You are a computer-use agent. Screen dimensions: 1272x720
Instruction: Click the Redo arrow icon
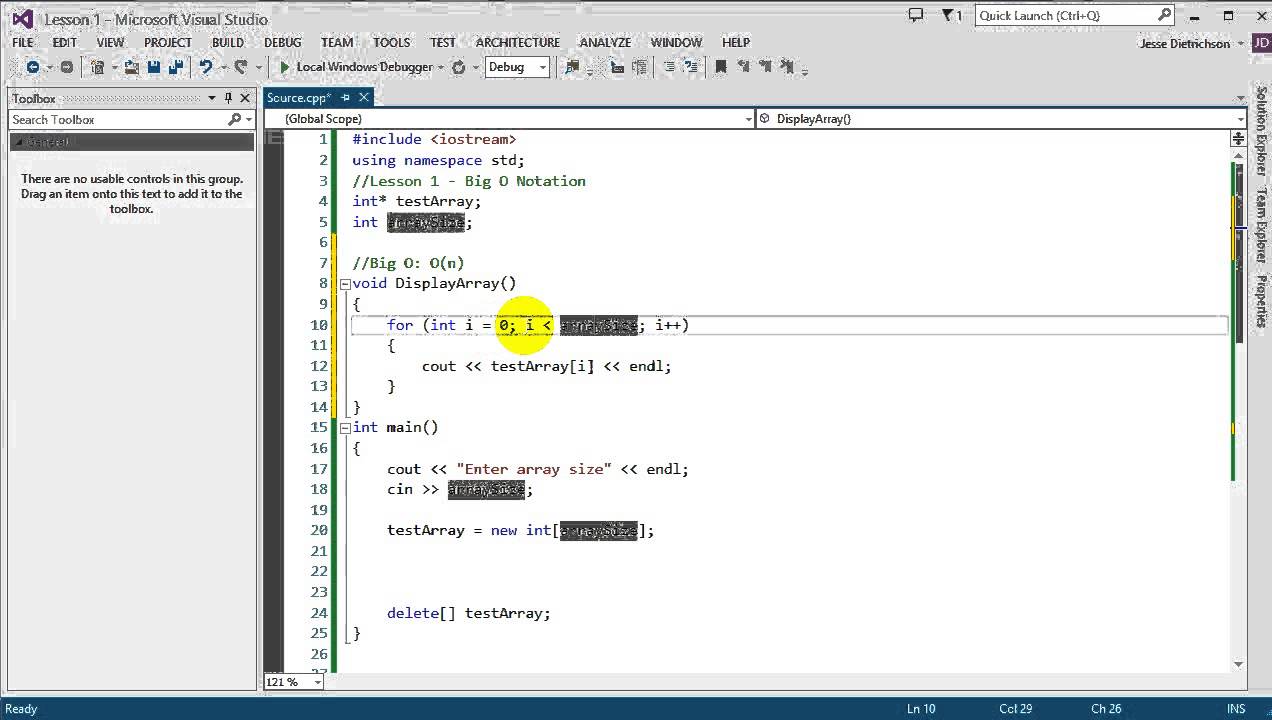click(241, 67)
